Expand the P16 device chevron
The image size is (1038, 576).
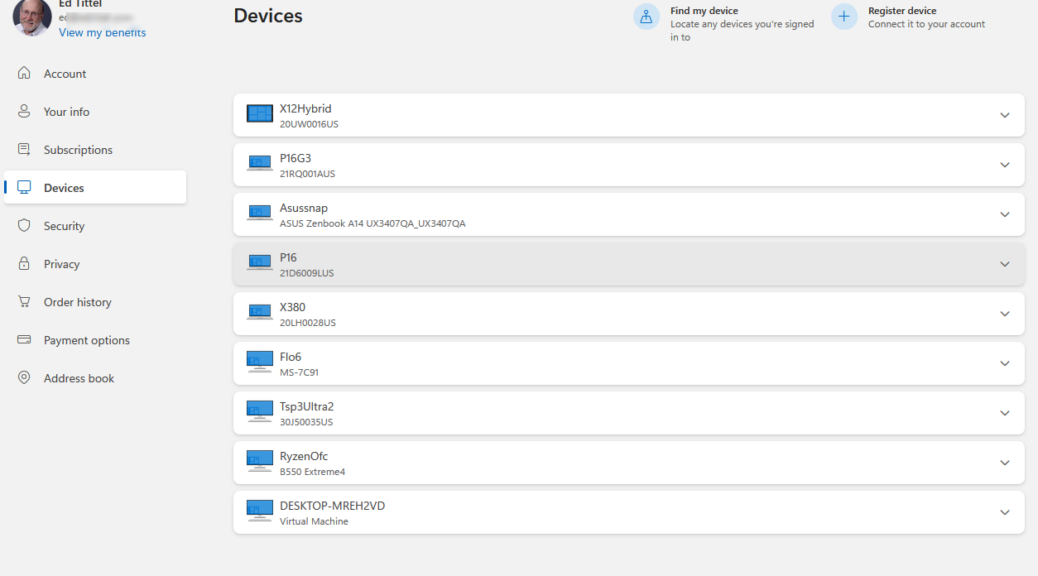click(1004, 264)
